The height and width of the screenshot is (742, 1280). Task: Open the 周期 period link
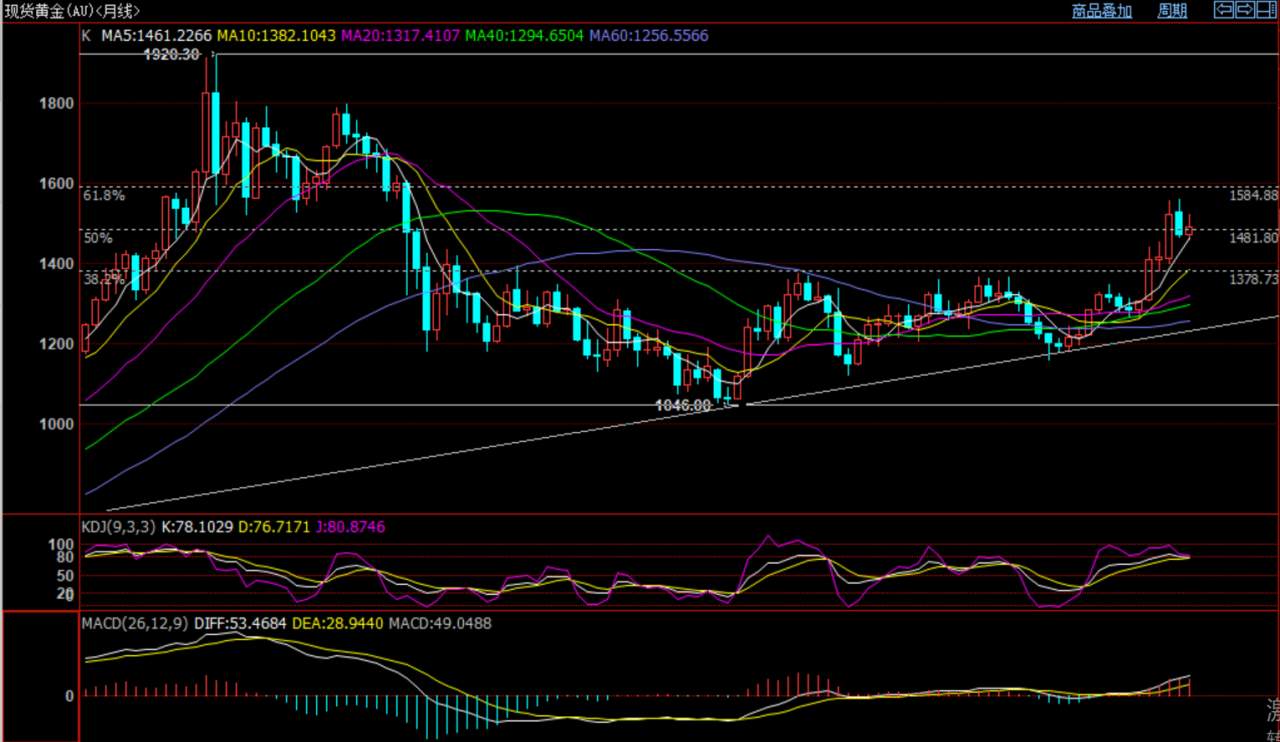click(1172, 11)
